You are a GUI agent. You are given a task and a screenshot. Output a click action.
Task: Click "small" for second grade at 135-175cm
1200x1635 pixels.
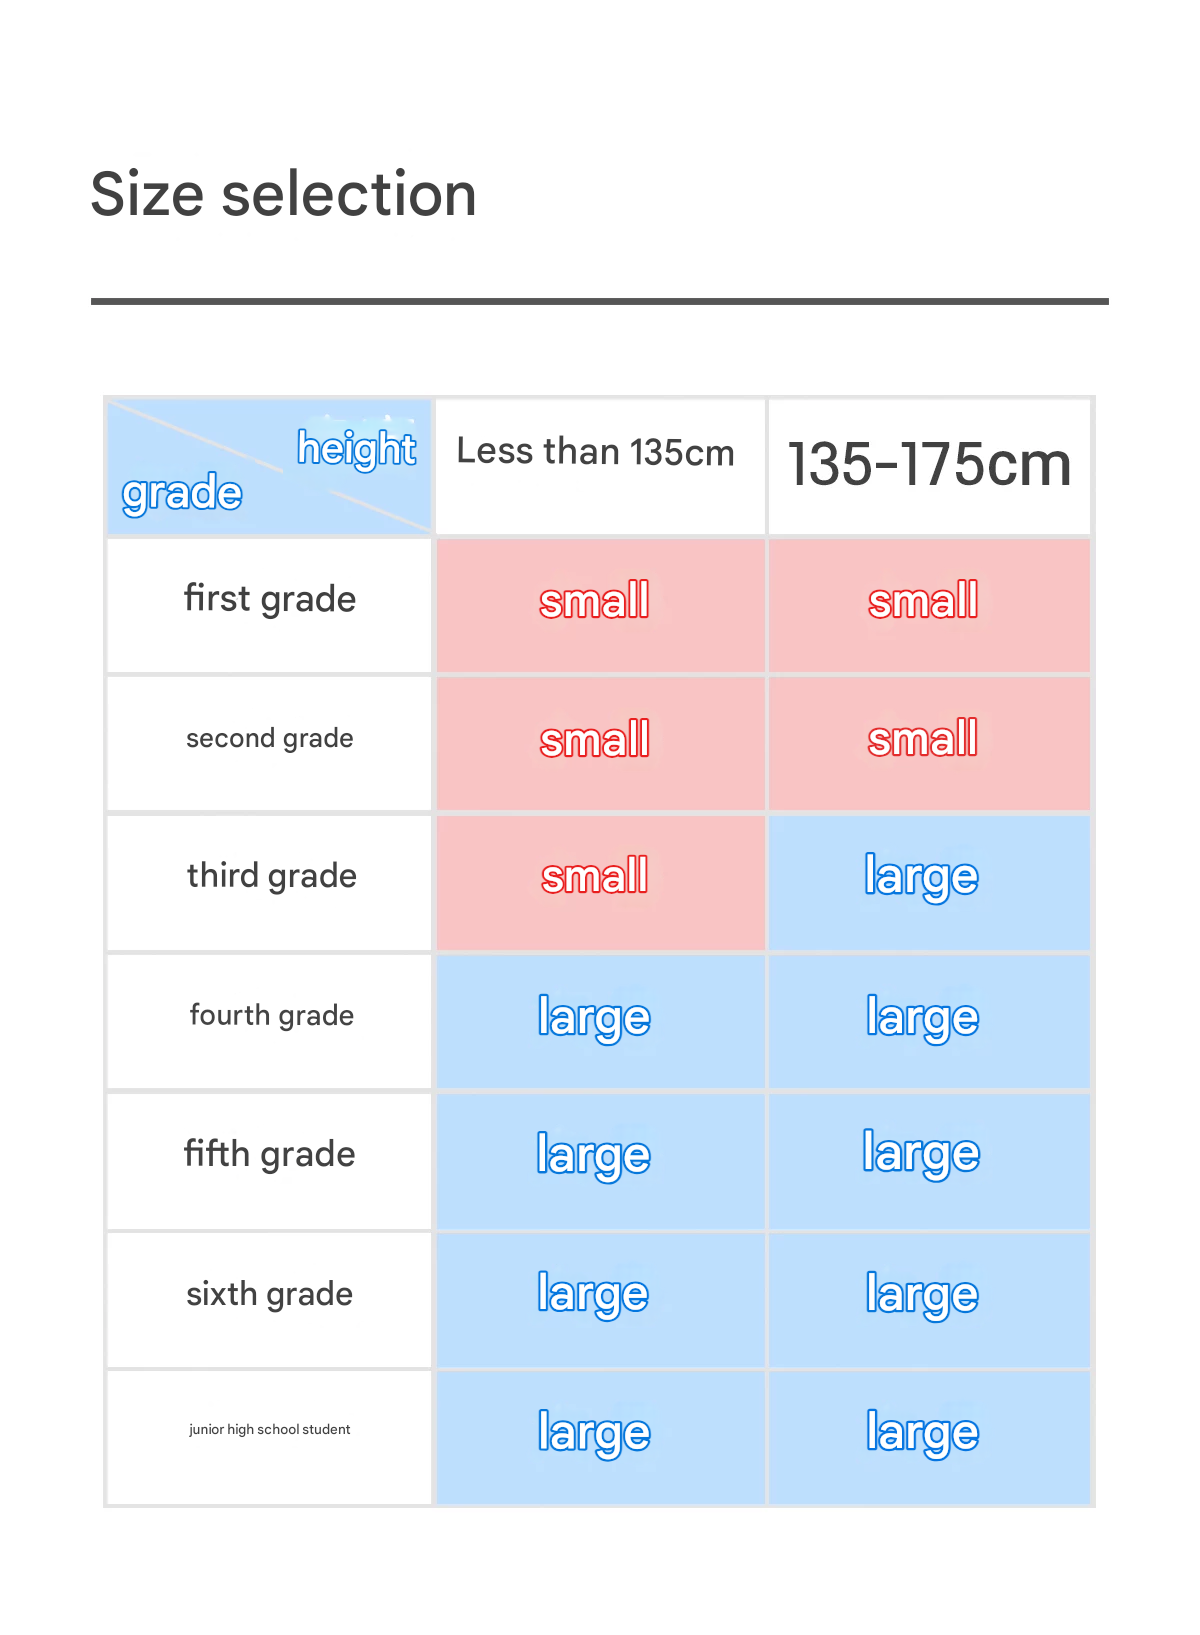tap(923, 740)
